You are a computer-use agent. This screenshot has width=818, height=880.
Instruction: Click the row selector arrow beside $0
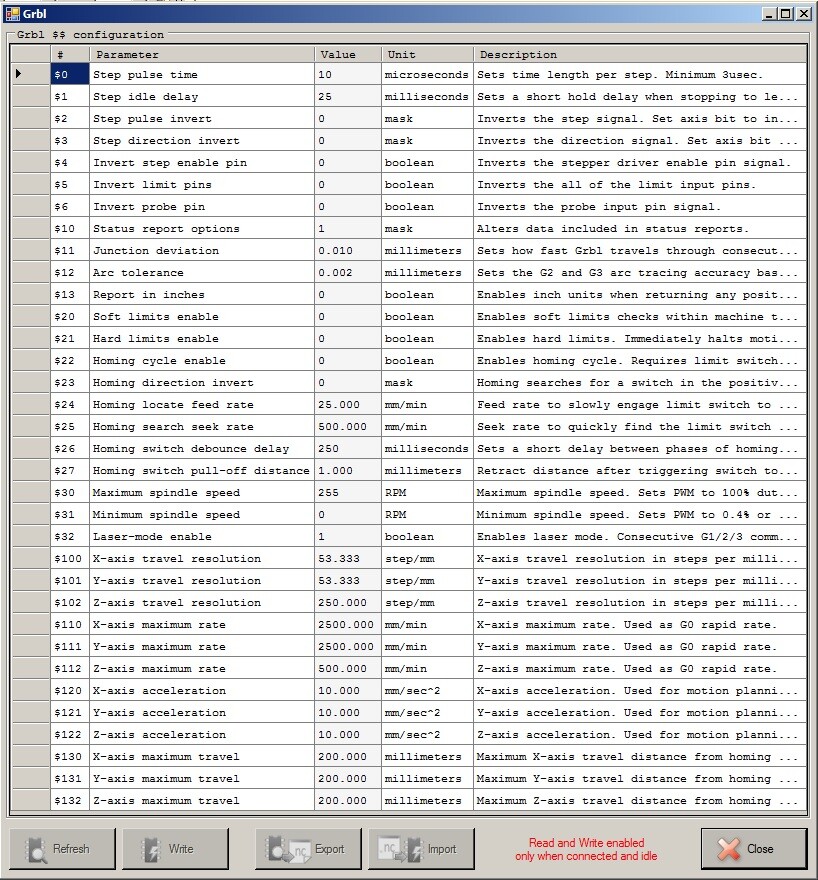click(19, 74)
